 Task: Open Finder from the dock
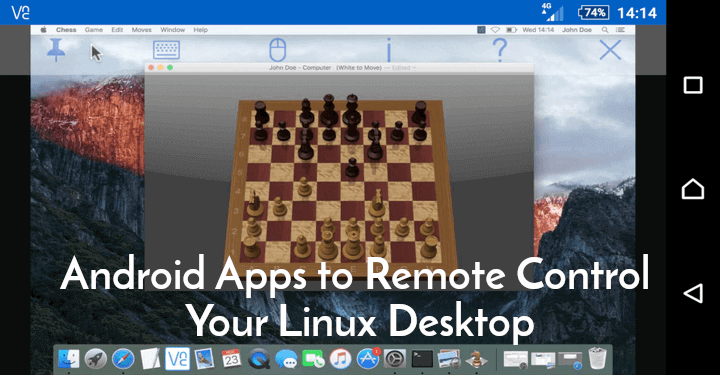pos(69,359)
